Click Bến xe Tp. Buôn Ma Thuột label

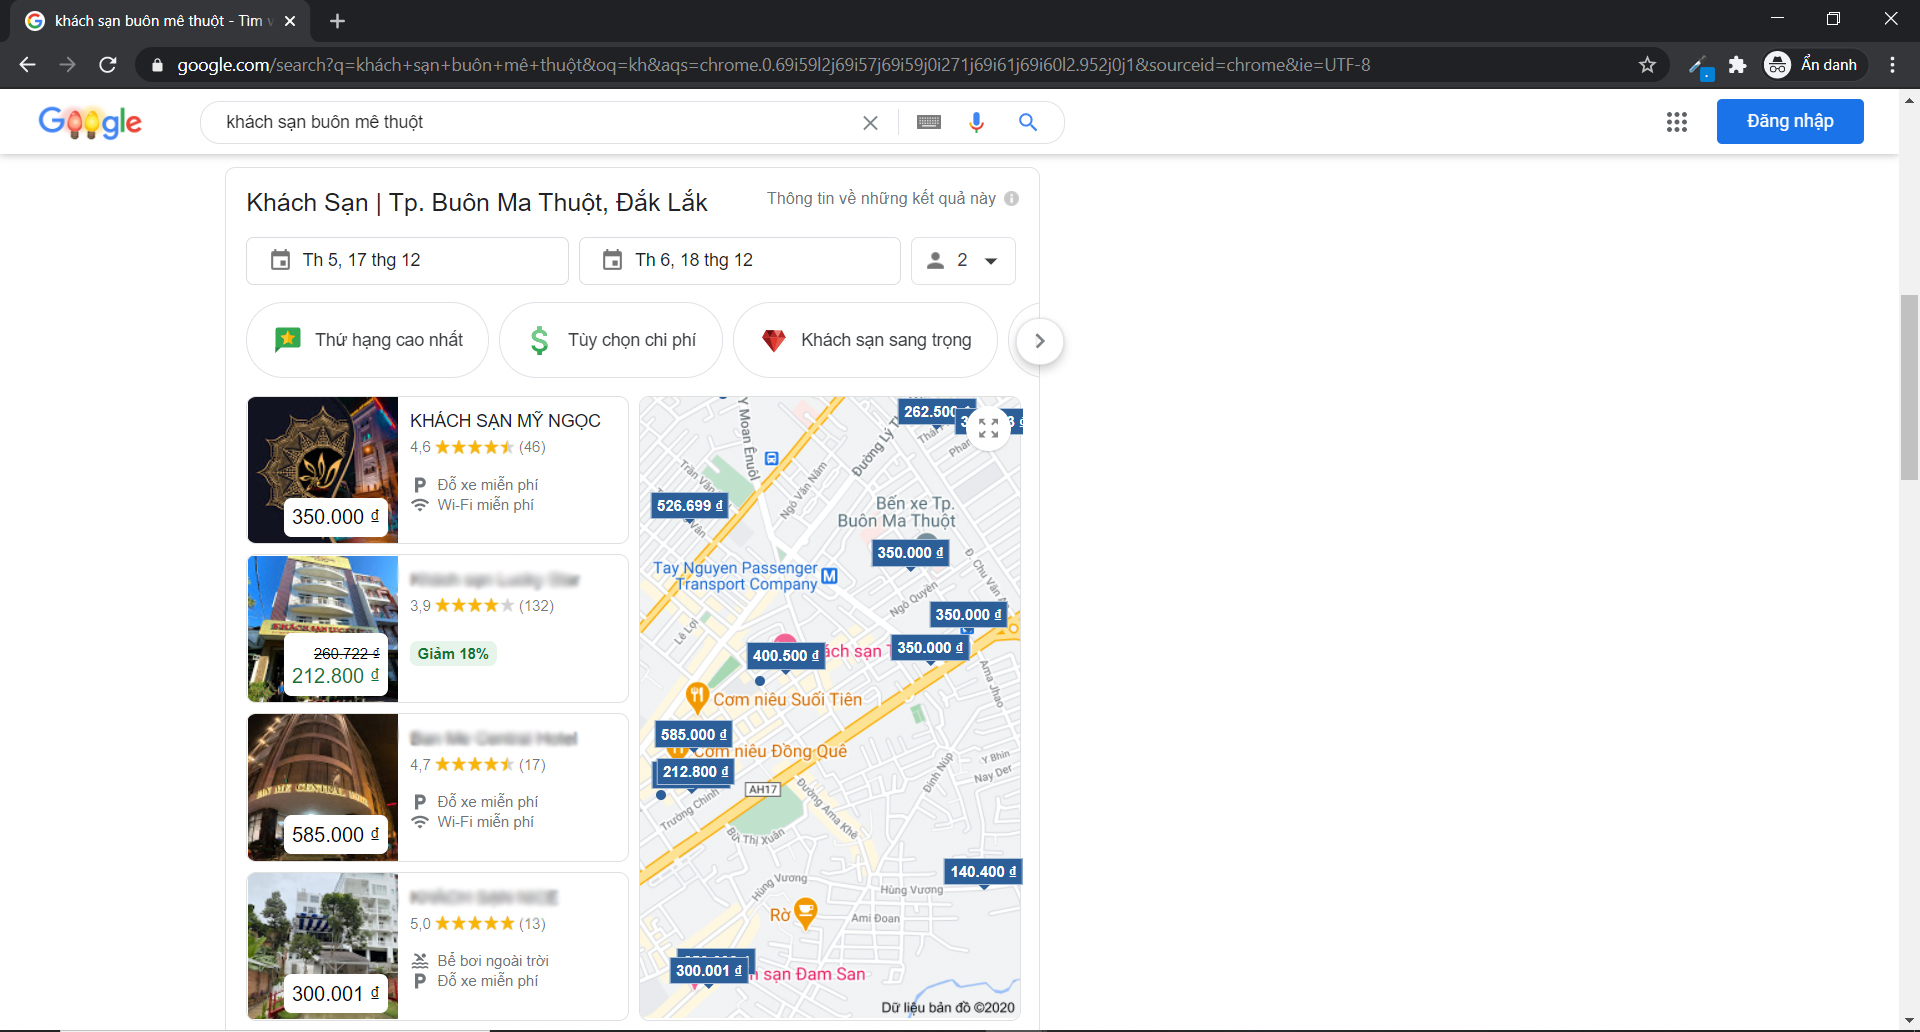click(897, 512)
